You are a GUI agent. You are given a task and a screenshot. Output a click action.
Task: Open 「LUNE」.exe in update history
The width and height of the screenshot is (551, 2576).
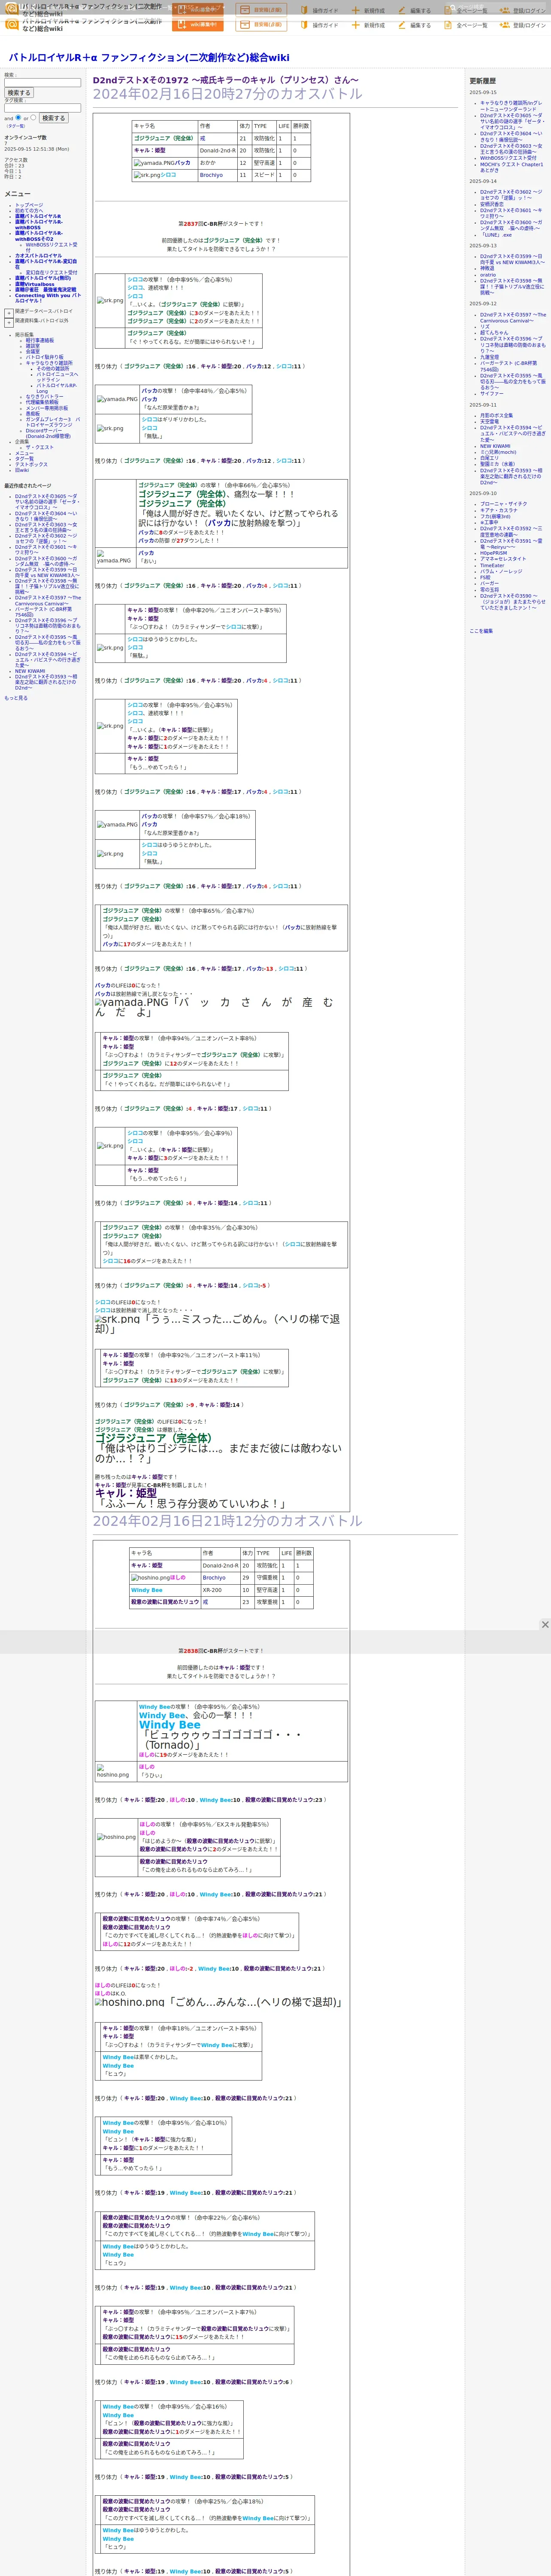[x=497, y=235]
